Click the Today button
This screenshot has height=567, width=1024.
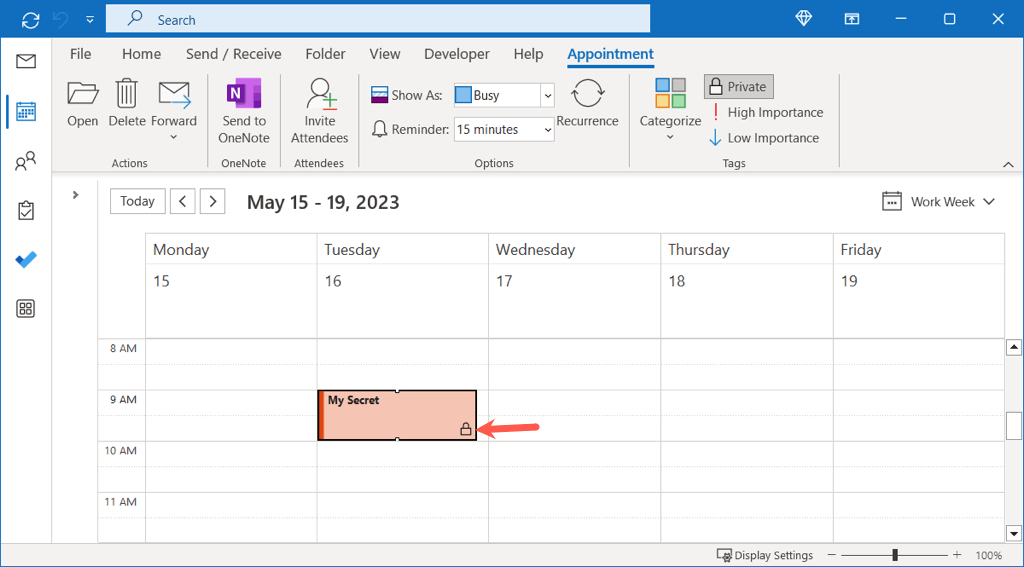coord(137,202)
